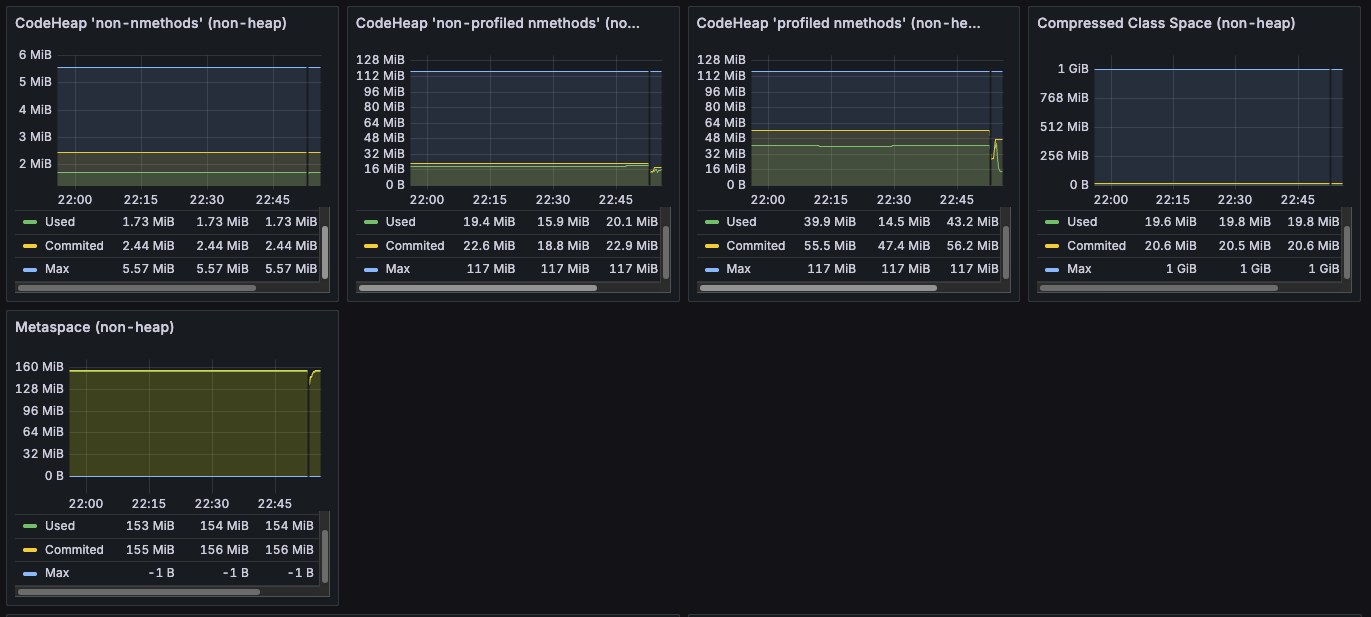Open the Compressed Class Space panel title menu
Viewport: 1371px width, 617px height.
[x=1166, y=23]
